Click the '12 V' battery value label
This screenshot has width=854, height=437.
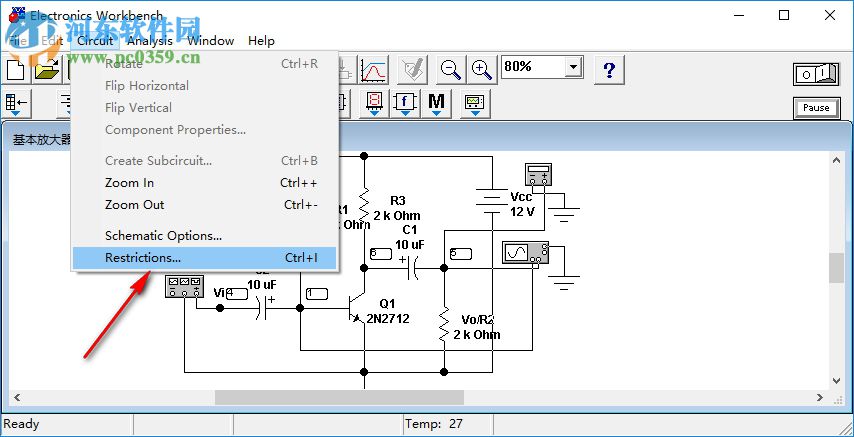(x=523, y=212)
